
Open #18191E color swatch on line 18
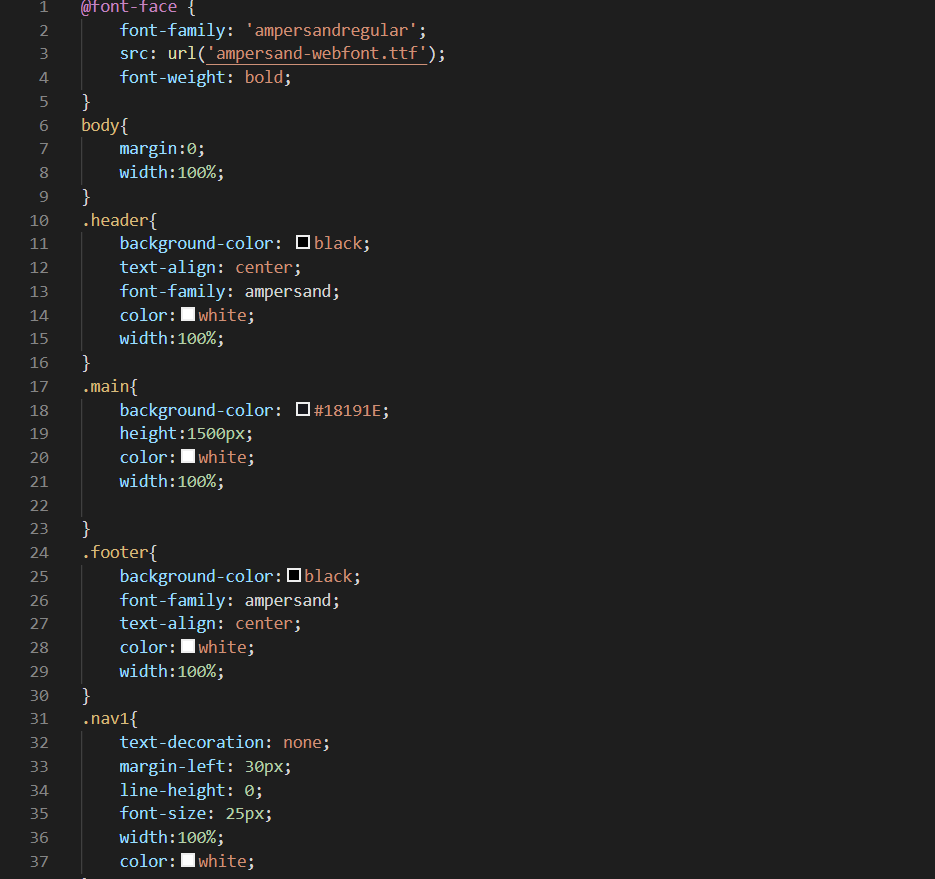coord(303,410)
